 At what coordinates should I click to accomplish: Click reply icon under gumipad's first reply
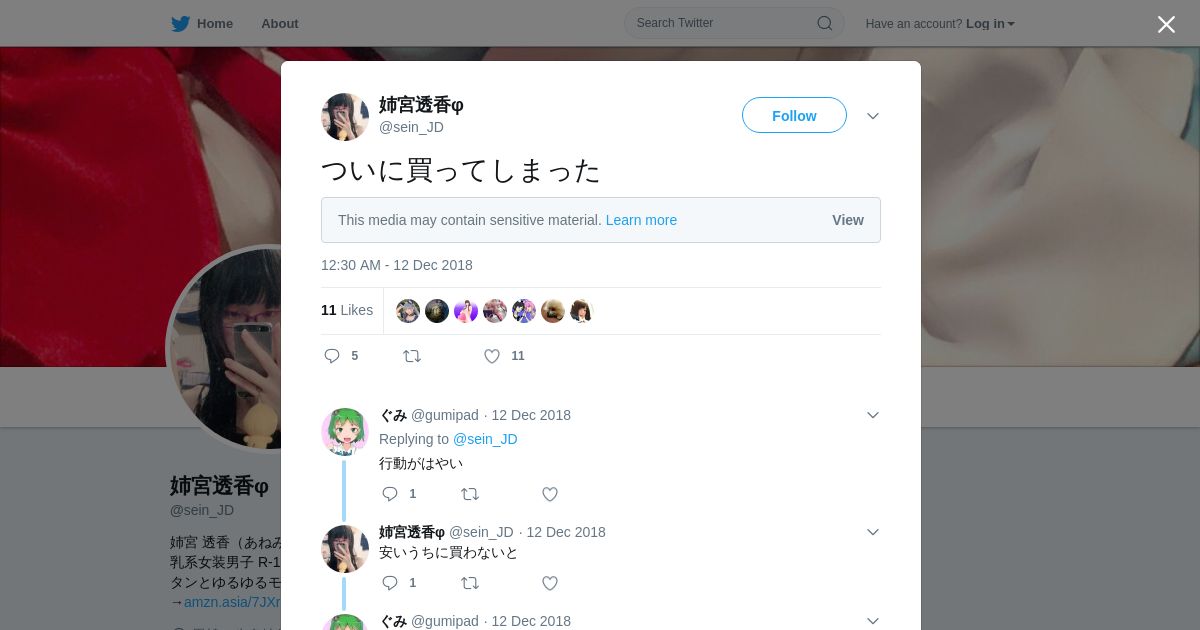click(x=390, y=494)
